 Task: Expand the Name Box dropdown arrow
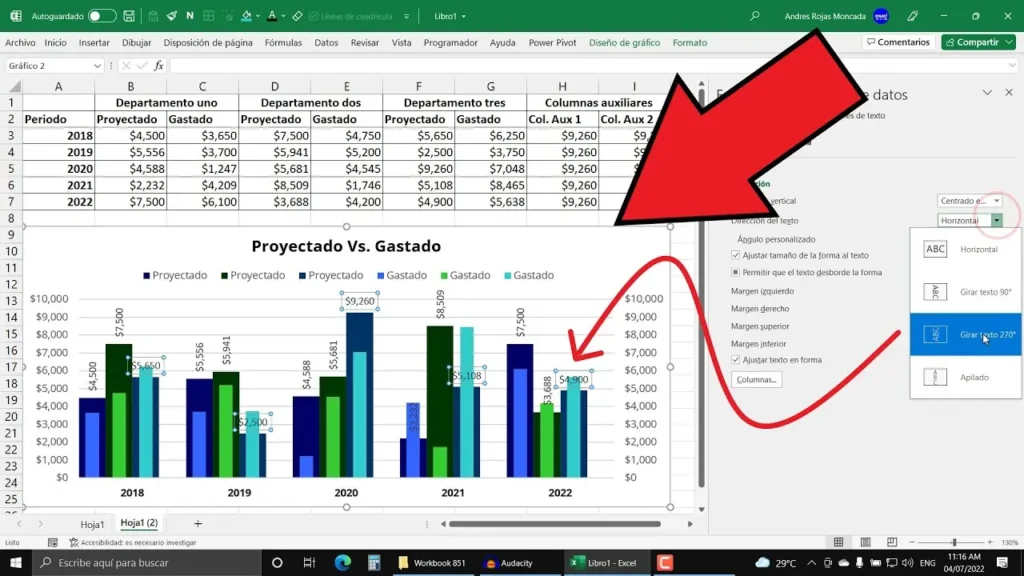[97, 66]
